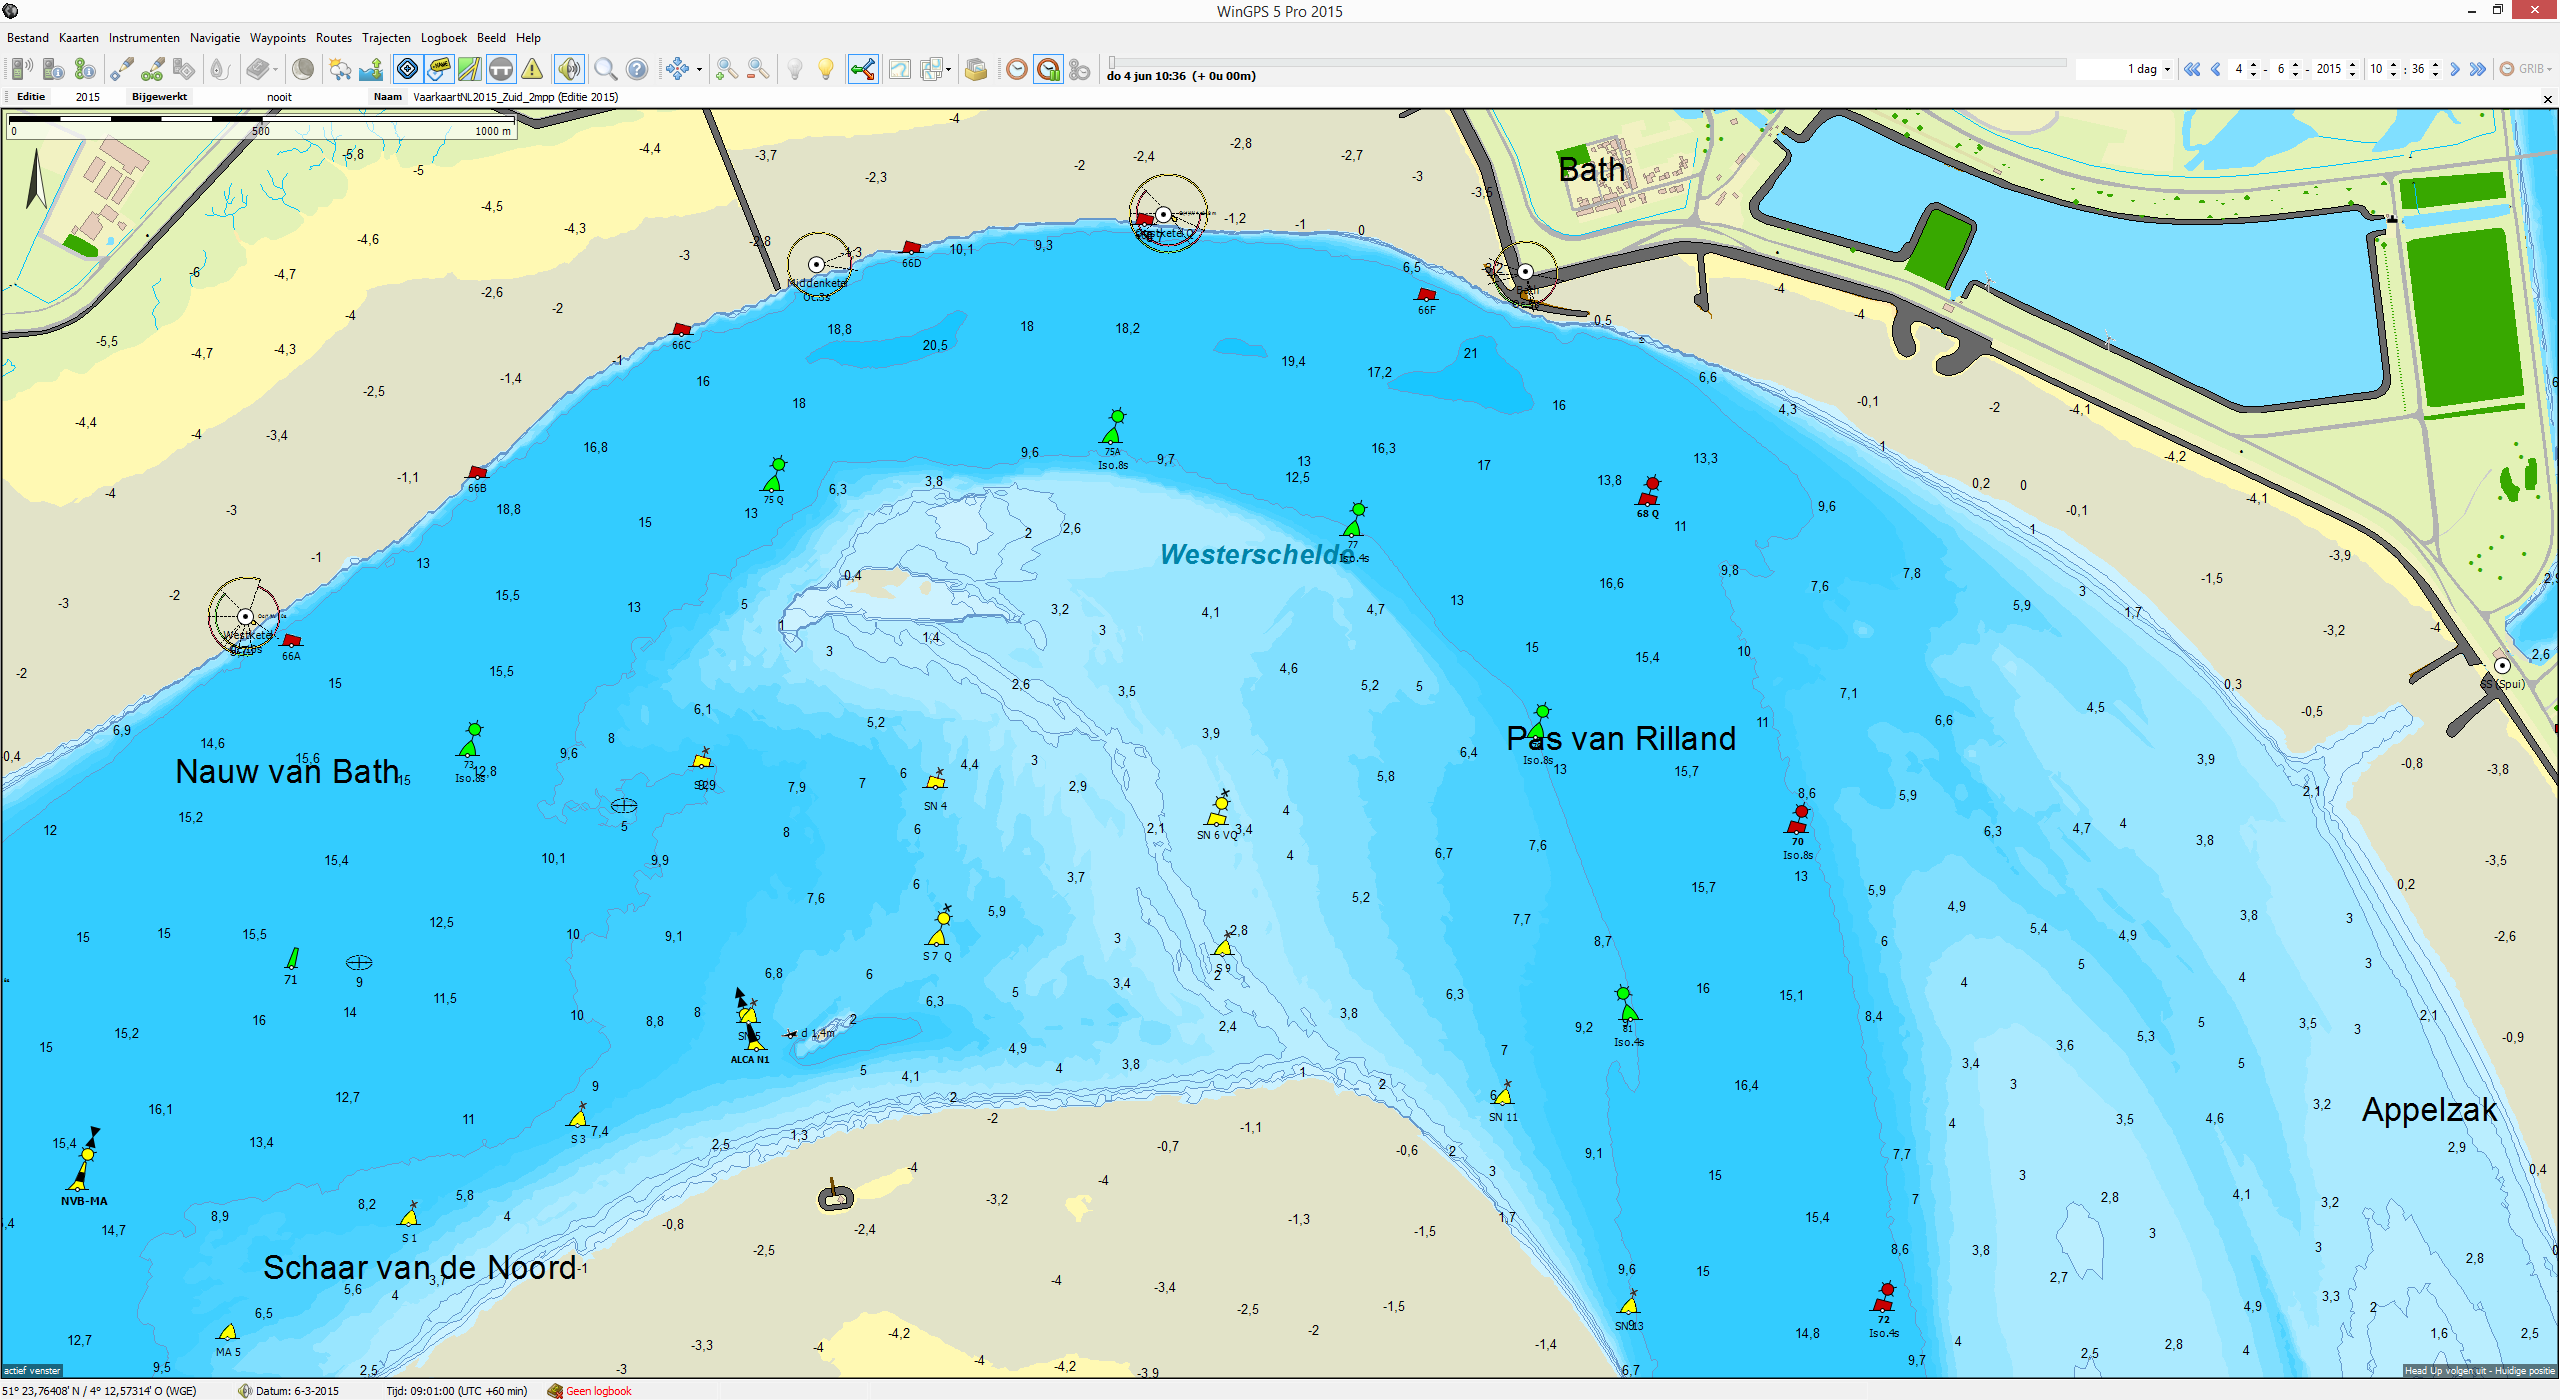The height and width of the screenshot is (1400, 2560).
Task: Open the blue question mark help icon
Action: [636, 69]
